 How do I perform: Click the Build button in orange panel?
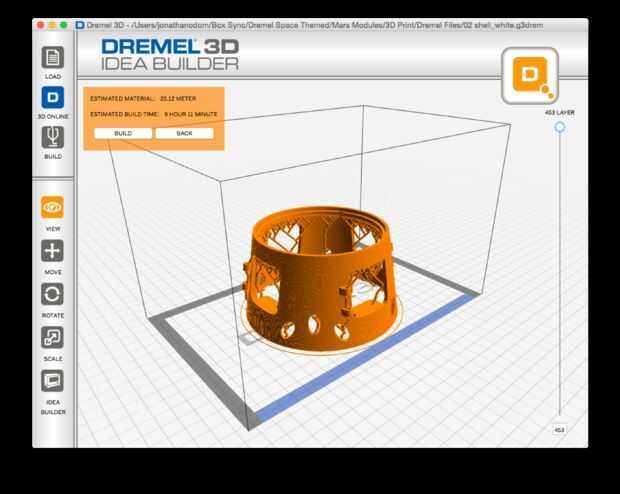pyautogui.click(x=123, y=133)
